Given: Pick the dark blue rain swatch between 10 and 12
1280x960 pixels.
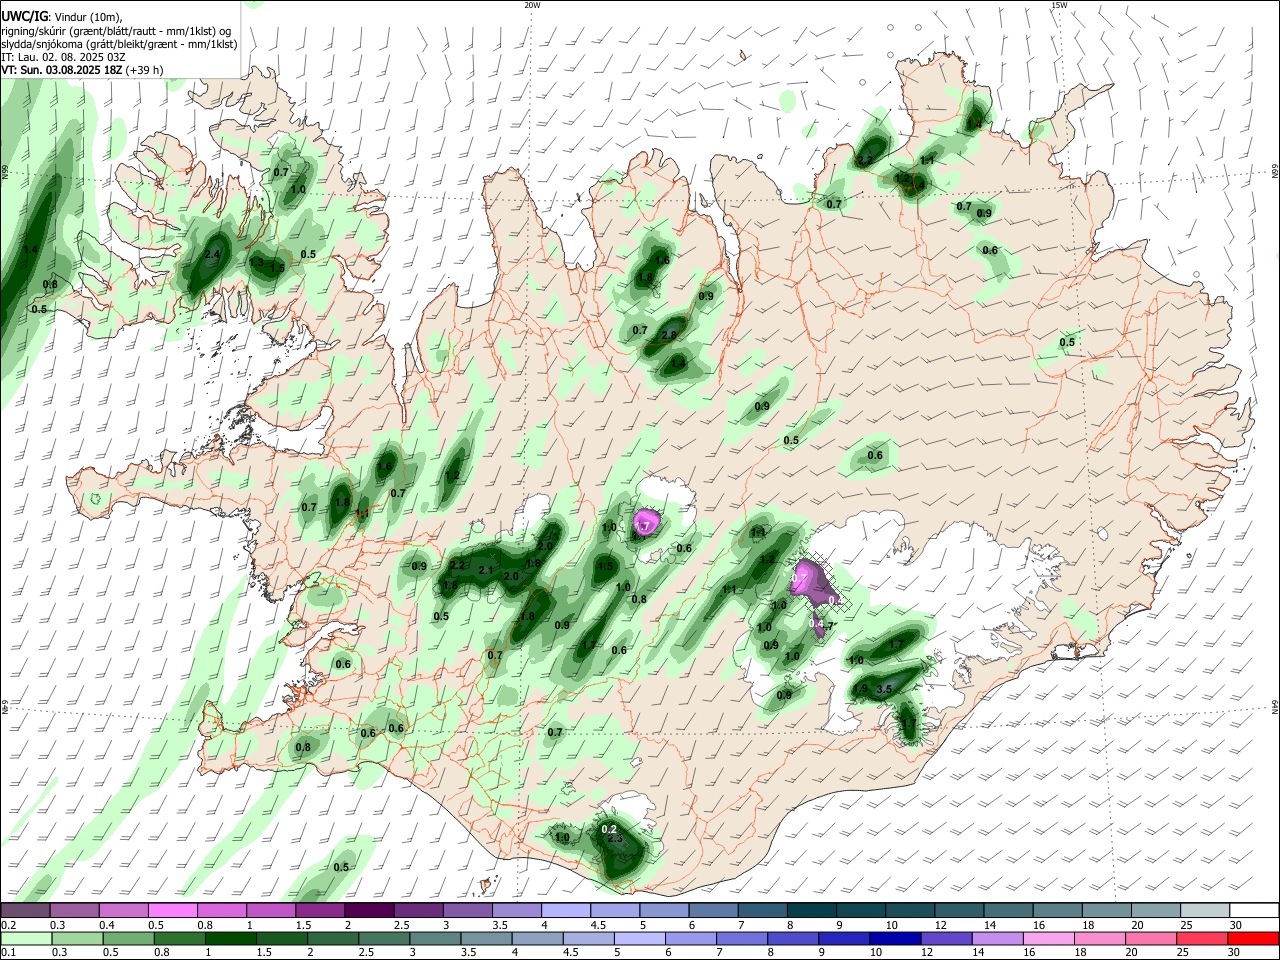Looking at the screenshot, I should tap(893, 938).
